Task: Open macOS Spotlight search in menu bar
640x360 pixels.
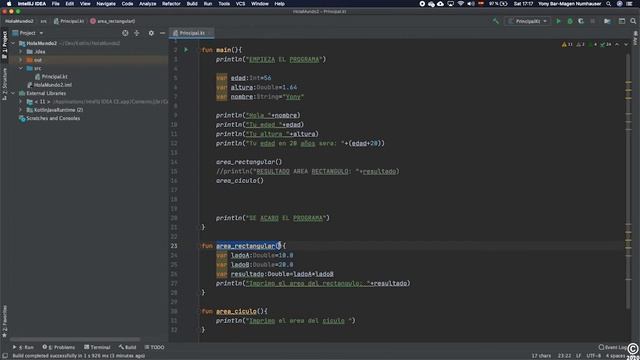Action: point(608,4)
